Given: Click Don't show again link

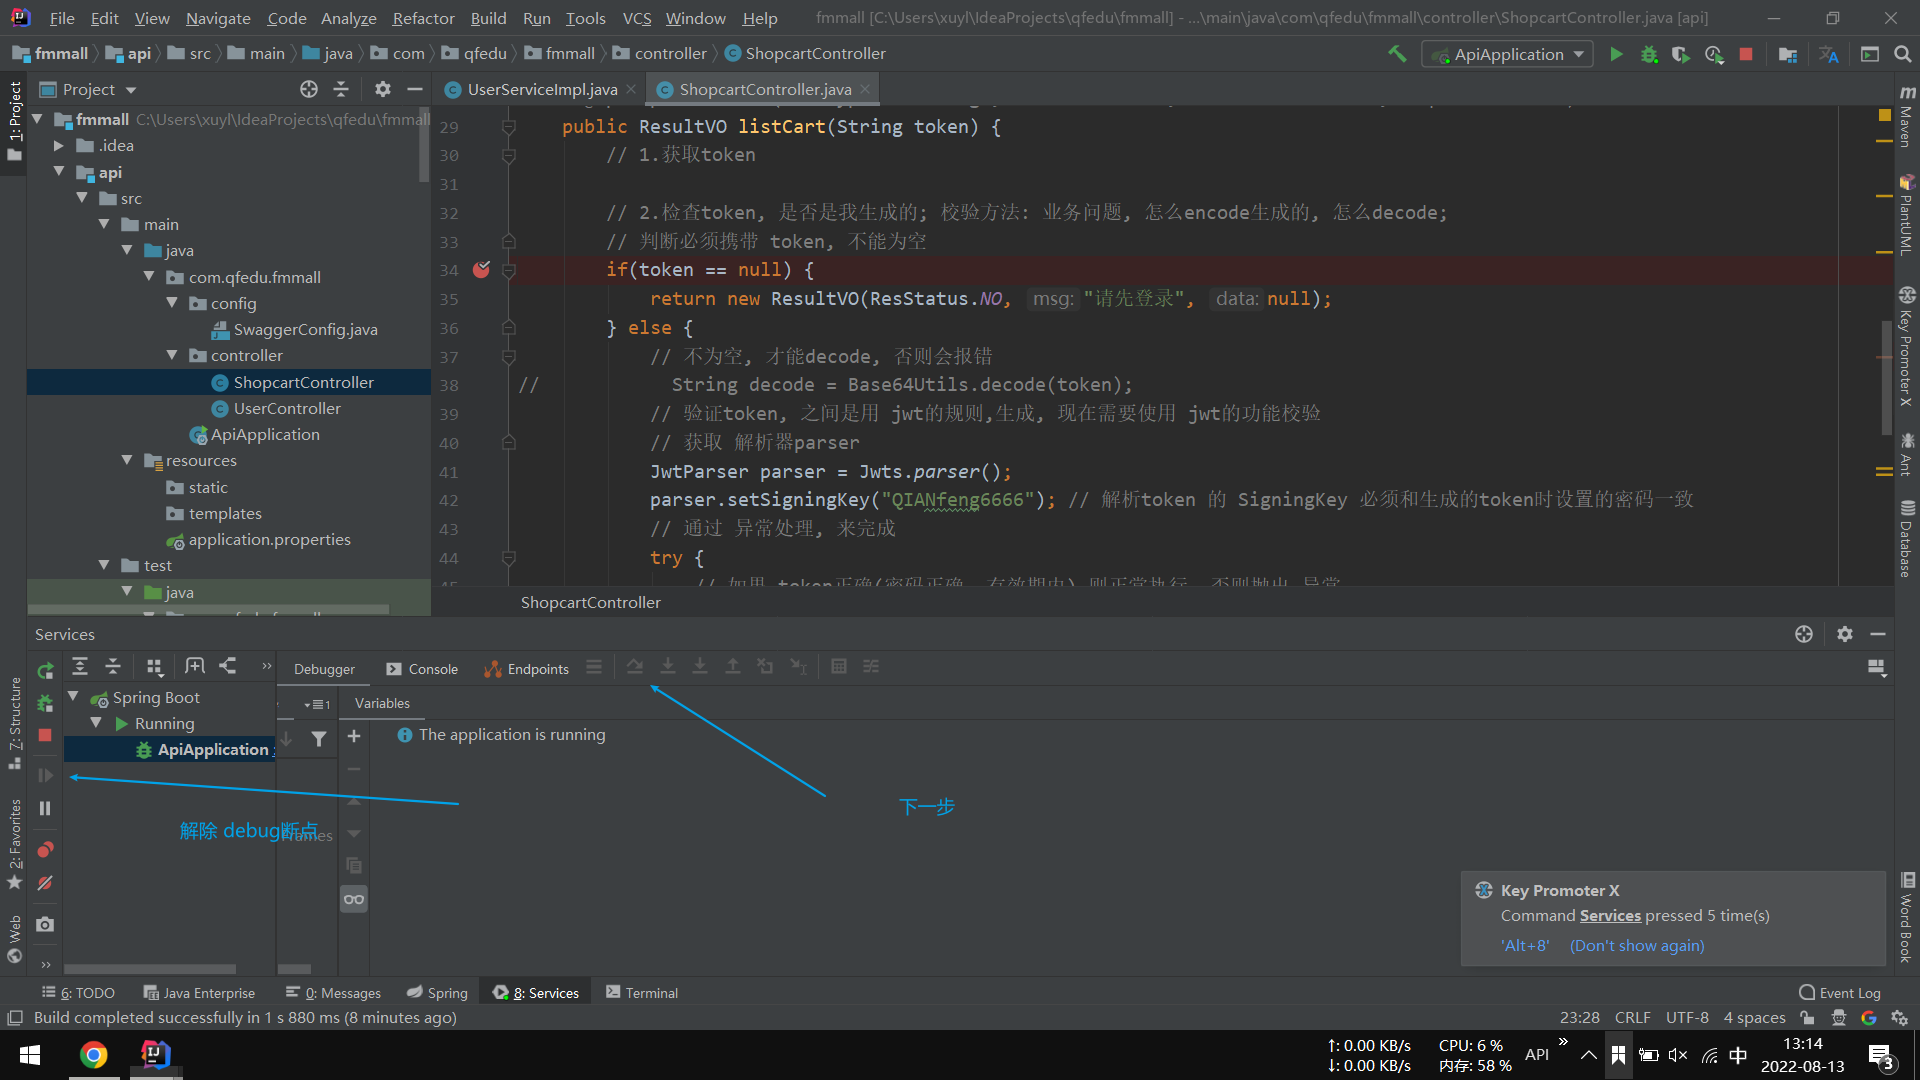Looking at the screenshot, I should coord(1637,946).
